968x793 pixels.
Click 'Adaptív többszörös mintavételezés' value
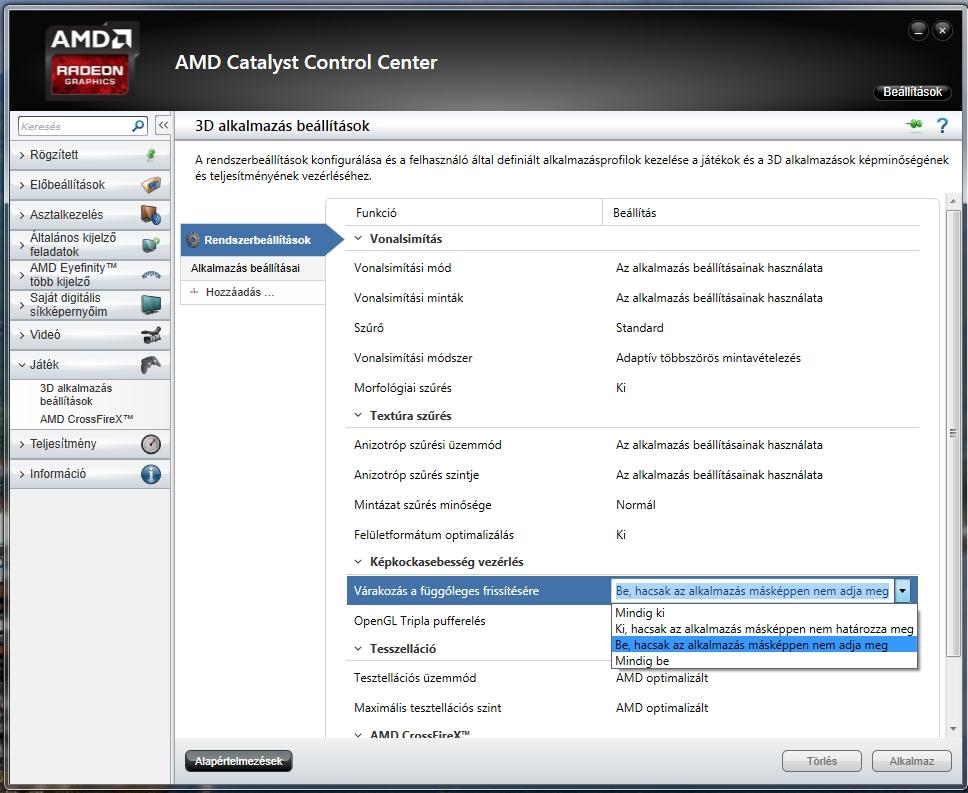708,358
